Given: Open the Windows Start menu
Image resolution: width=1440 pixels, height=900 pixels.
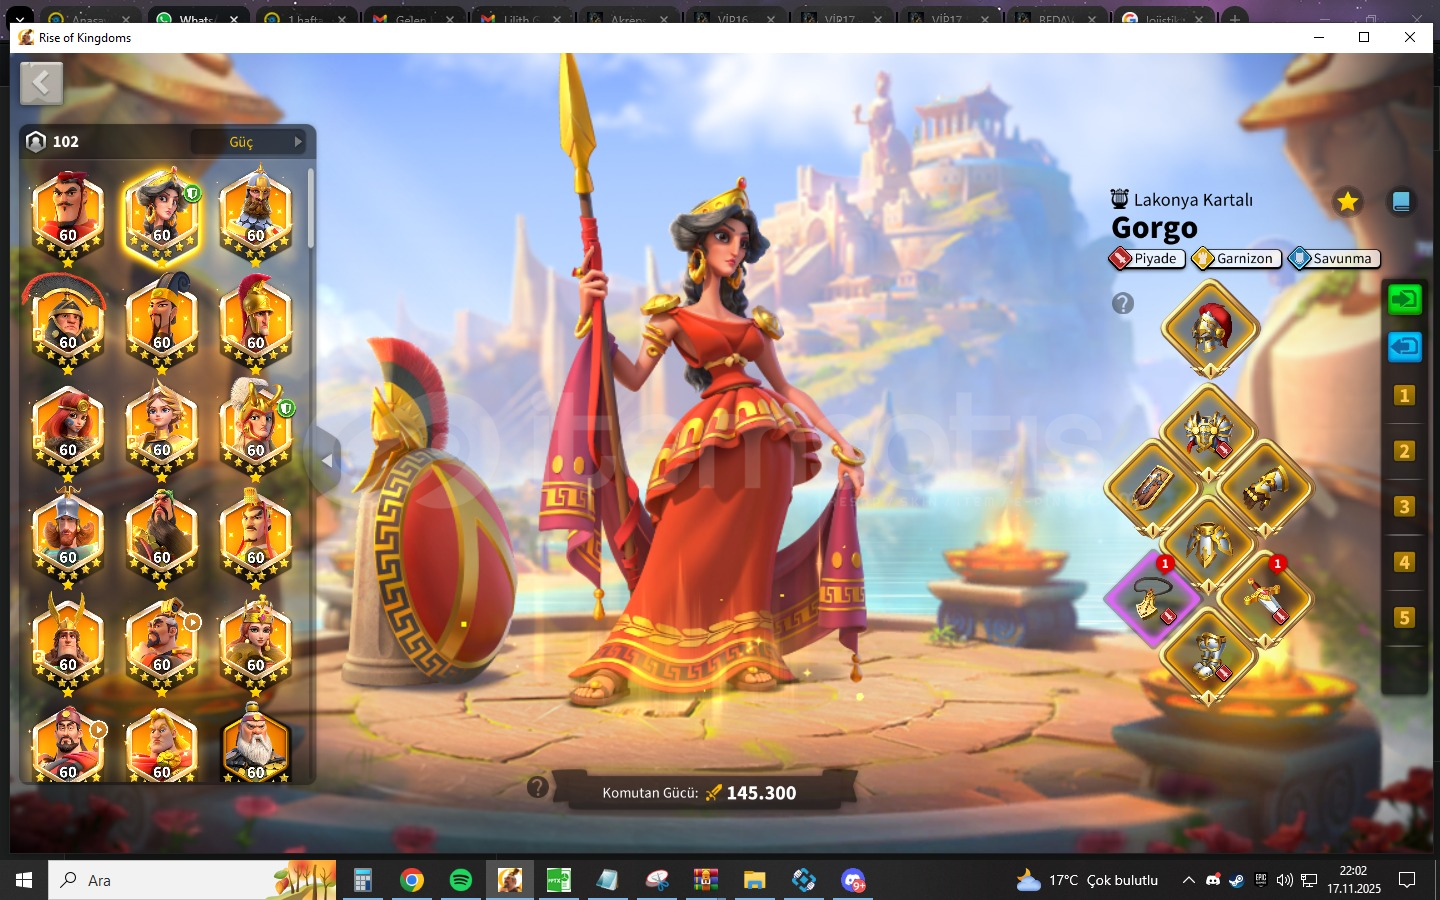Looking at the screenshot, I should click(x=24, y=880).
